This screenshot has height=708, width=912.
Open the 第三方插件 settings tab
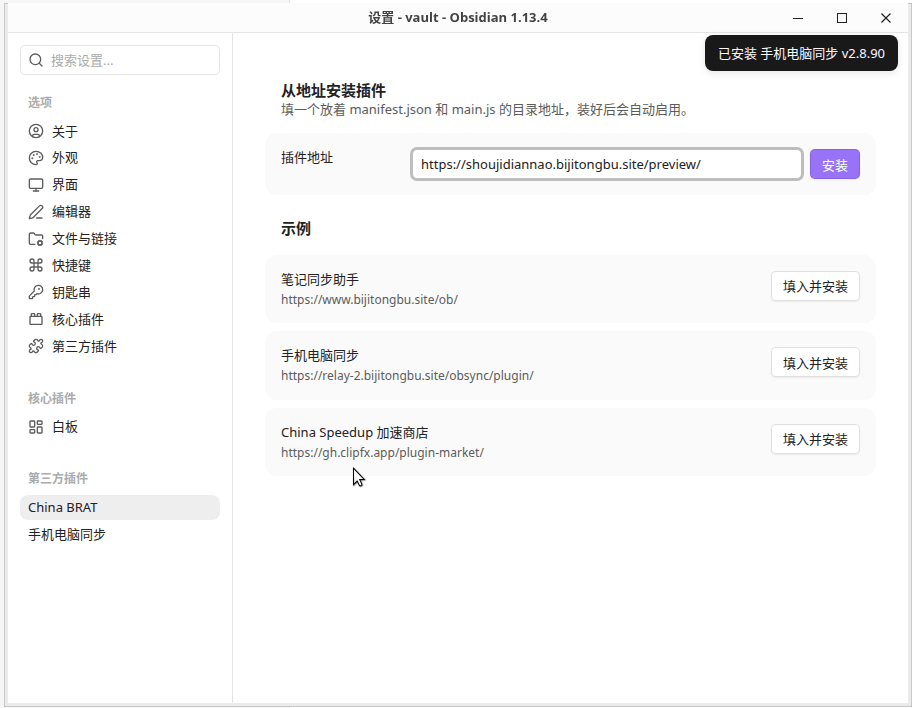[120, 347]
